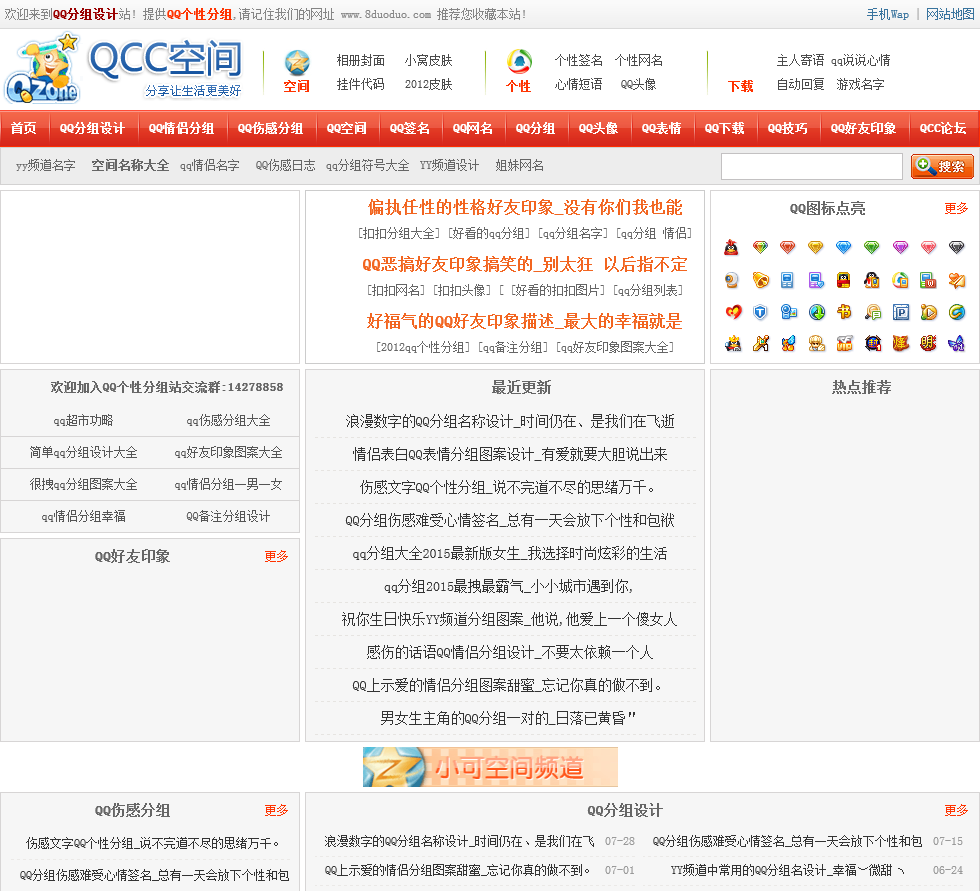Click the 空间 star globe icon
The width and height of the screenshot is (980, 891).
coord(297,62)
